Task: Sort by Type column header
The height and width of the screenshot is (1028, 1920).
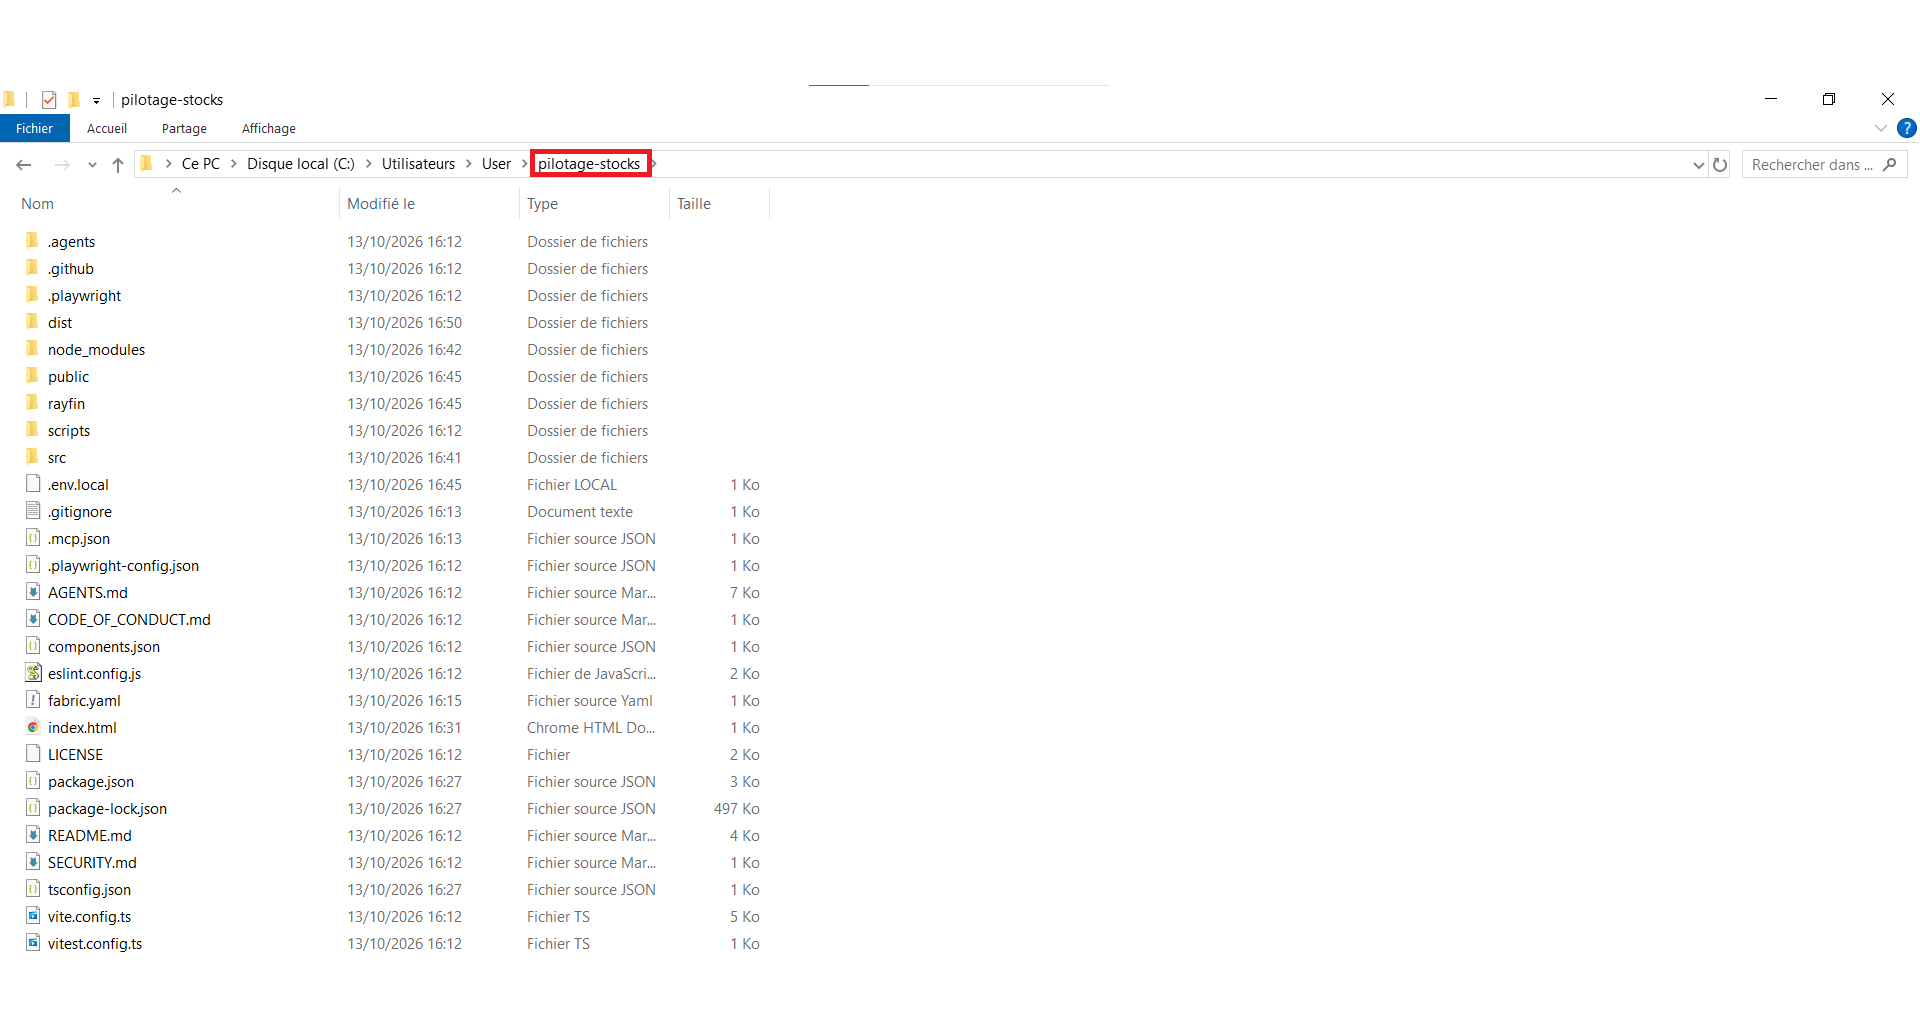Action: click(543, 204)
